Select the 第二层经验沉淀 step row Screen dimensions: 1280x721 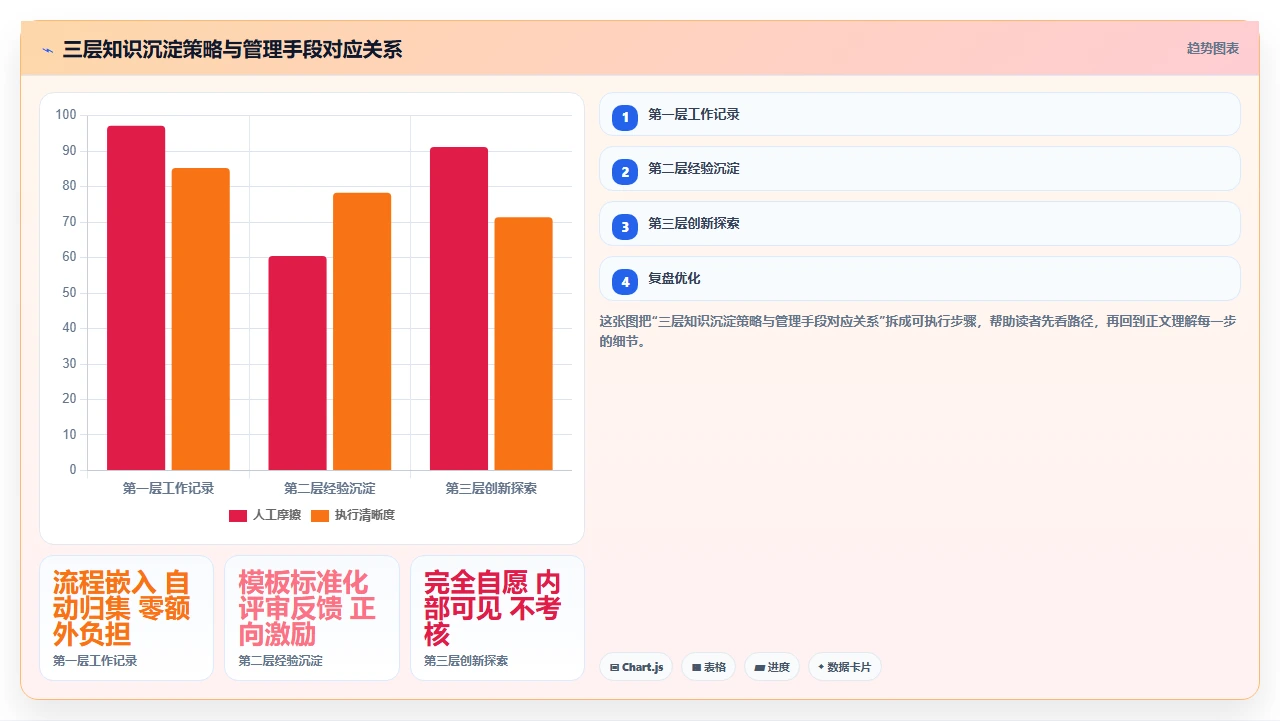pyautogui.click(x=920, y=169)
